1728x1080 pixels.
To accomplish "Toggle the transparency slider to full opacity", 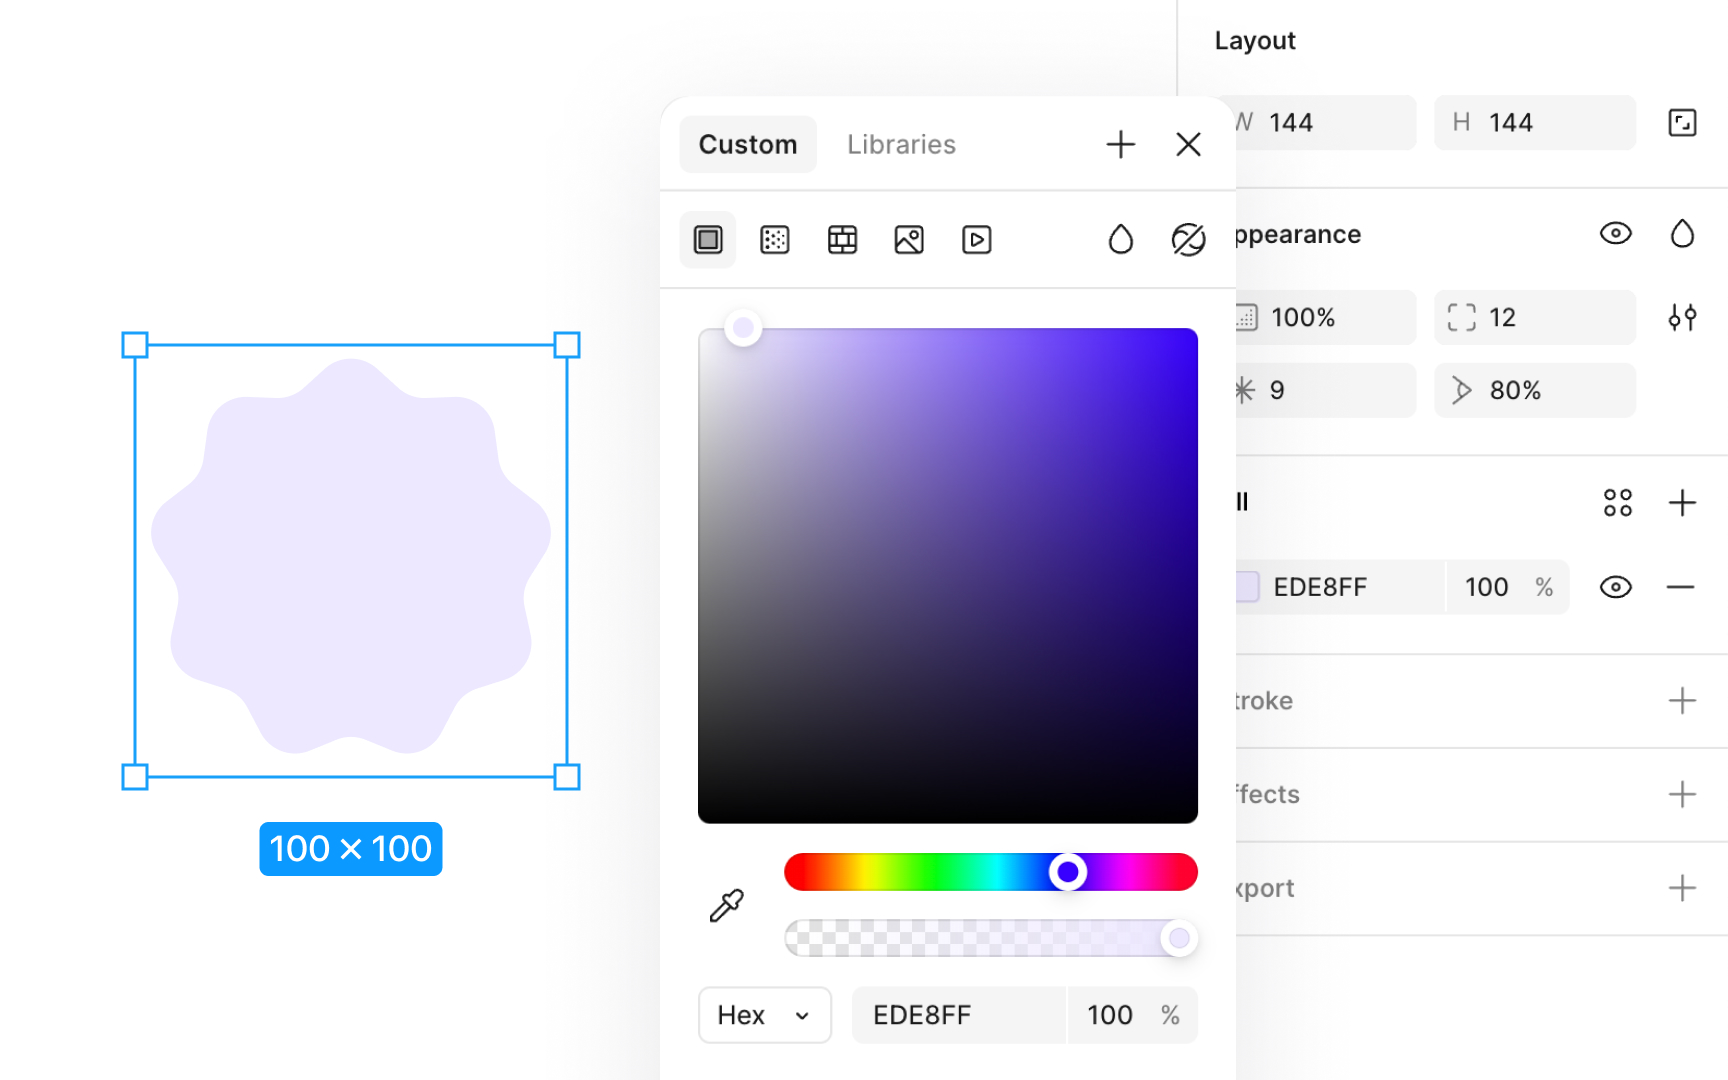I will click(x=1179, y=938).
